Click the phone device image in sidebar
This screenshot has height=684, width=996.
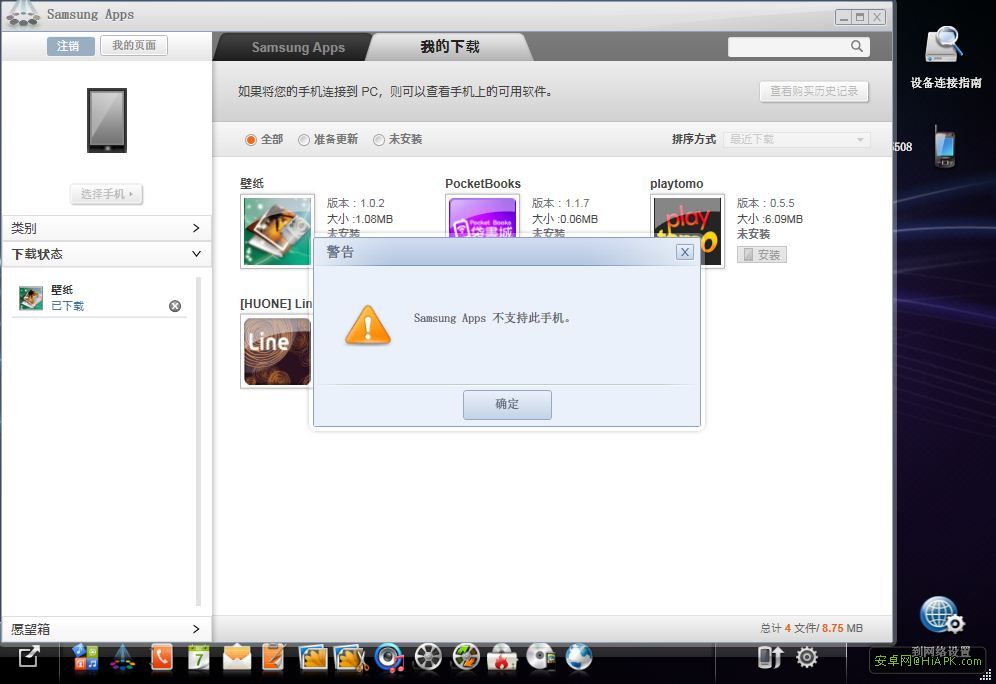(x=107, y=121)
